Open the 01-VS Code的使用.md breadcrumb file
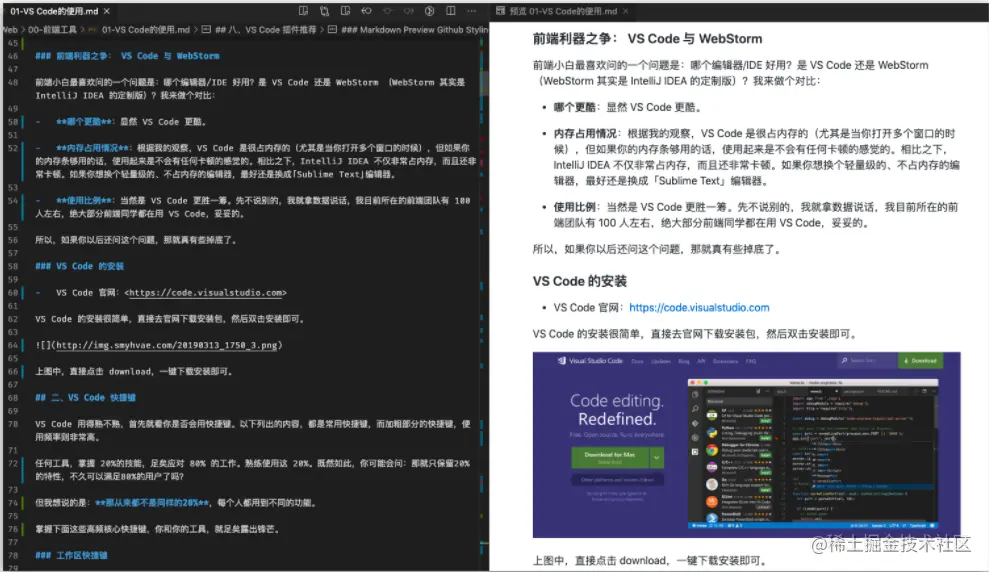The width and height of the screenshot is (989, 572). [146, 30]
